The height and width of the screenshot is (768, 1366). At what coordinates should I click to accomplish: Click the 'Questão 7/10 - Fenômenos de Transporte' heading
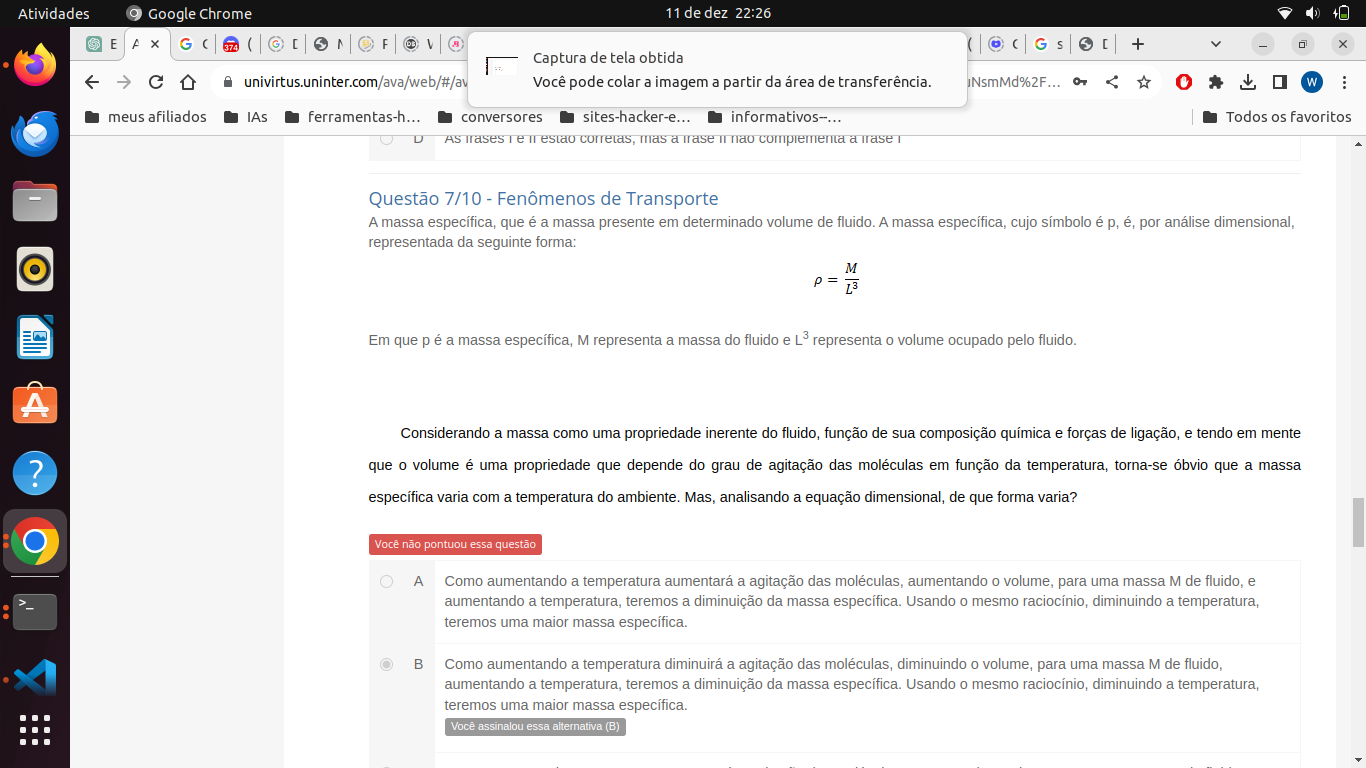click(543, 198)
